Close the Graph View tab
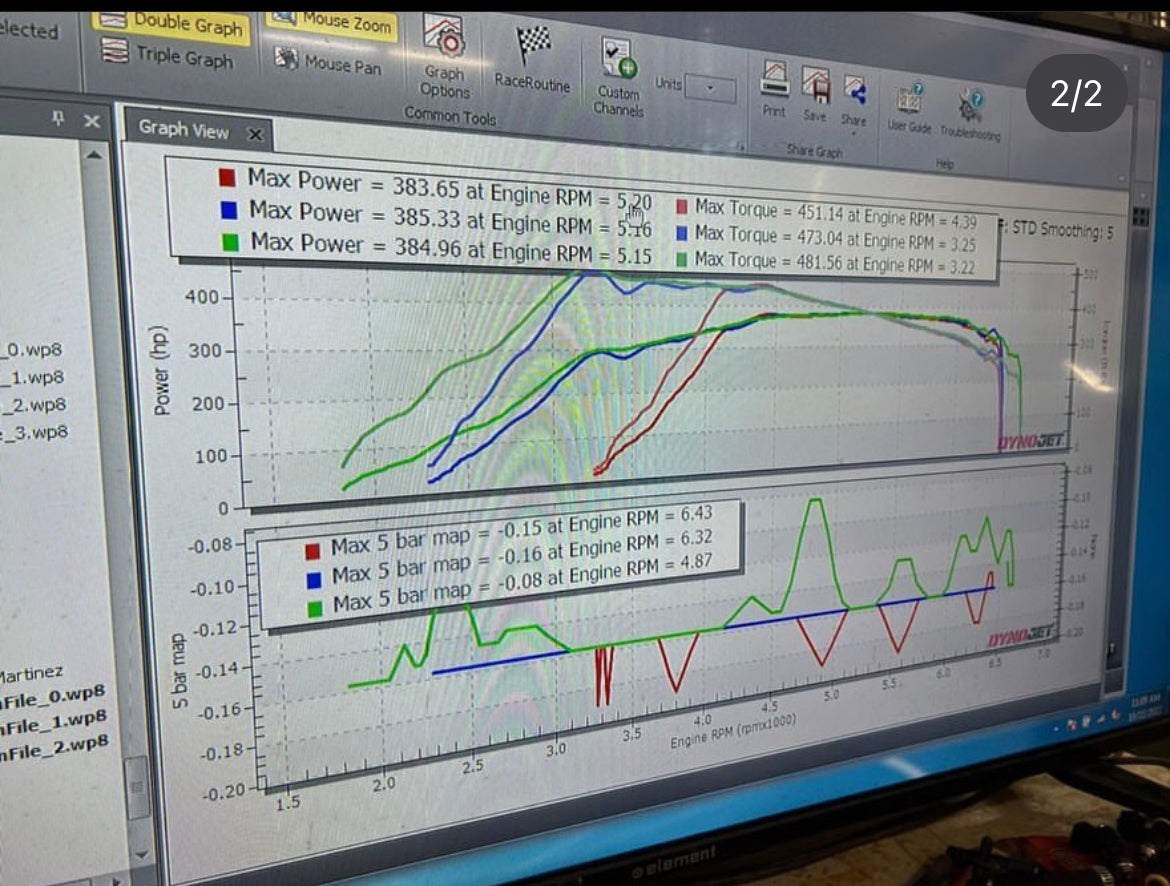The image size is (1170, 886). 256,131
